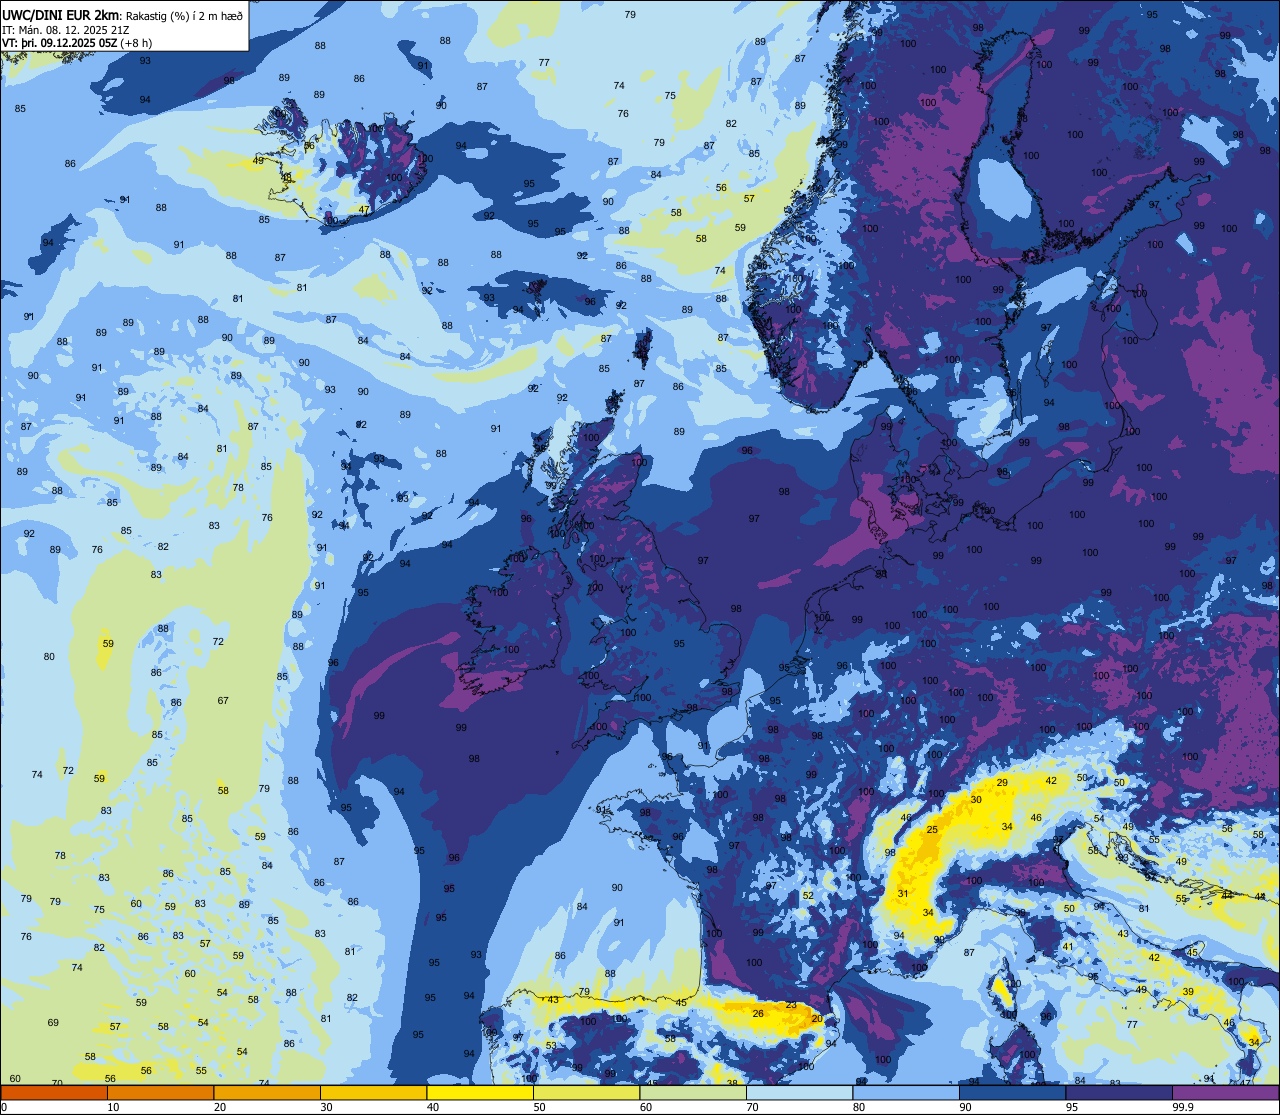This screenshot has height=1115, width=1280.
Task: Select the 60–70 pale green legend segment
Action: coord(693,1092)
